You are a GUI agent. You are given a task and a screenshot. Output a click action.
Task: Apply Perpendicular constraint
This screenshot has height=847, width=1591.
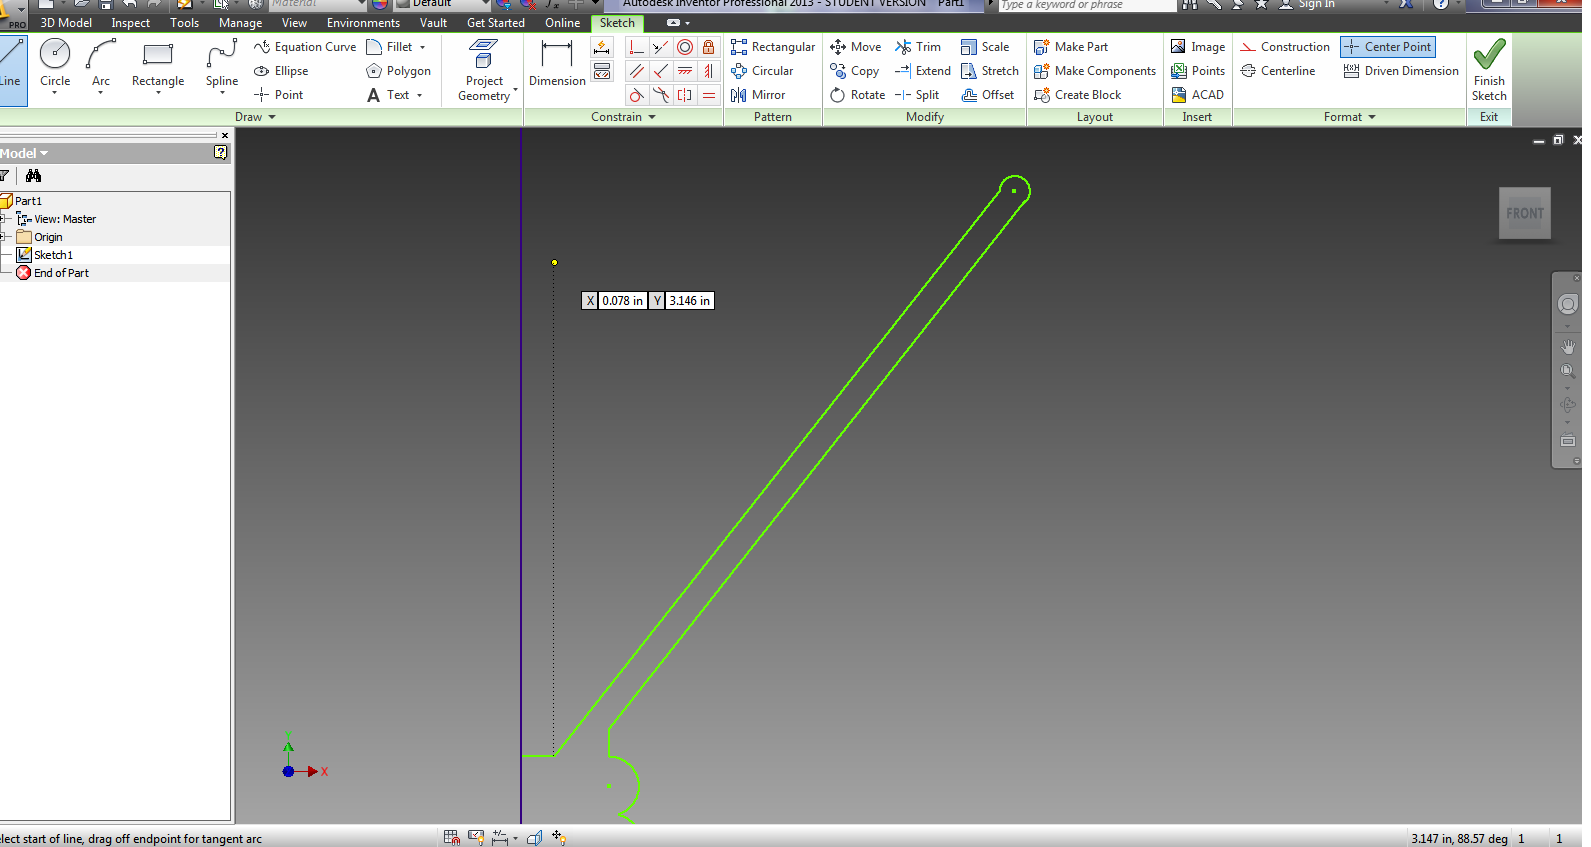[661, 71]
